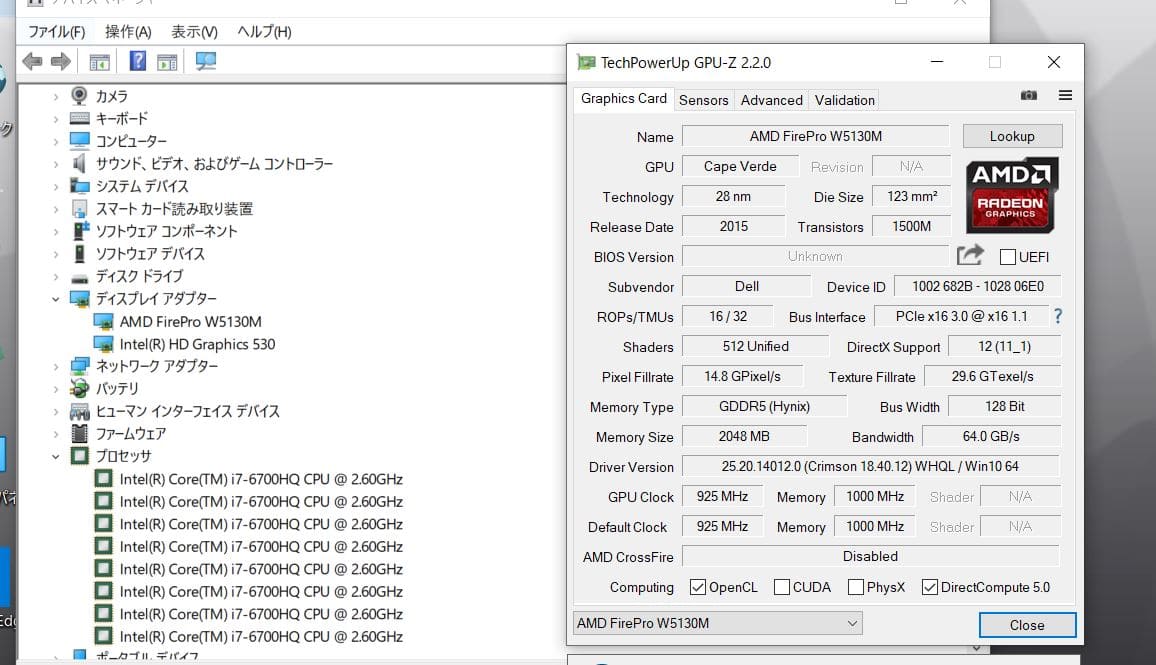Select Intel(R) HD Graphics 530 in device tree
The height and width of the screenshot is (665, 1156).
tap(197, 344)
